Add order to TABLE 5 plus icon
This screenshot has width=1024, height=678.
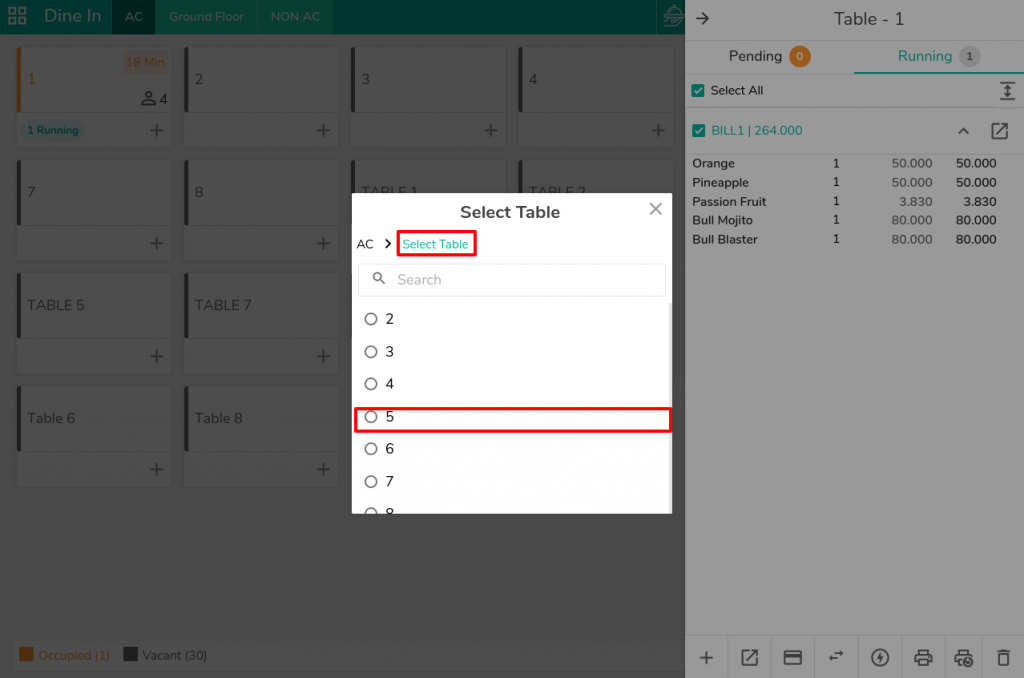pyautogui.click(x=156, y=356)
